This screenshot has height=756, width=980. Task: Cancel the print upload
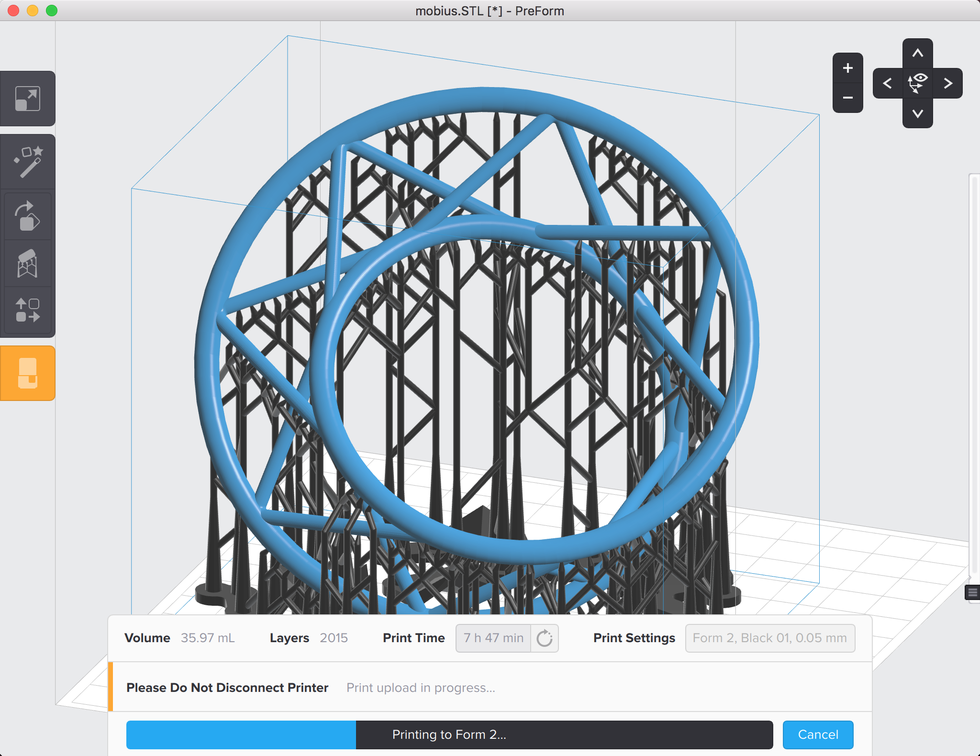click(818, 734)
